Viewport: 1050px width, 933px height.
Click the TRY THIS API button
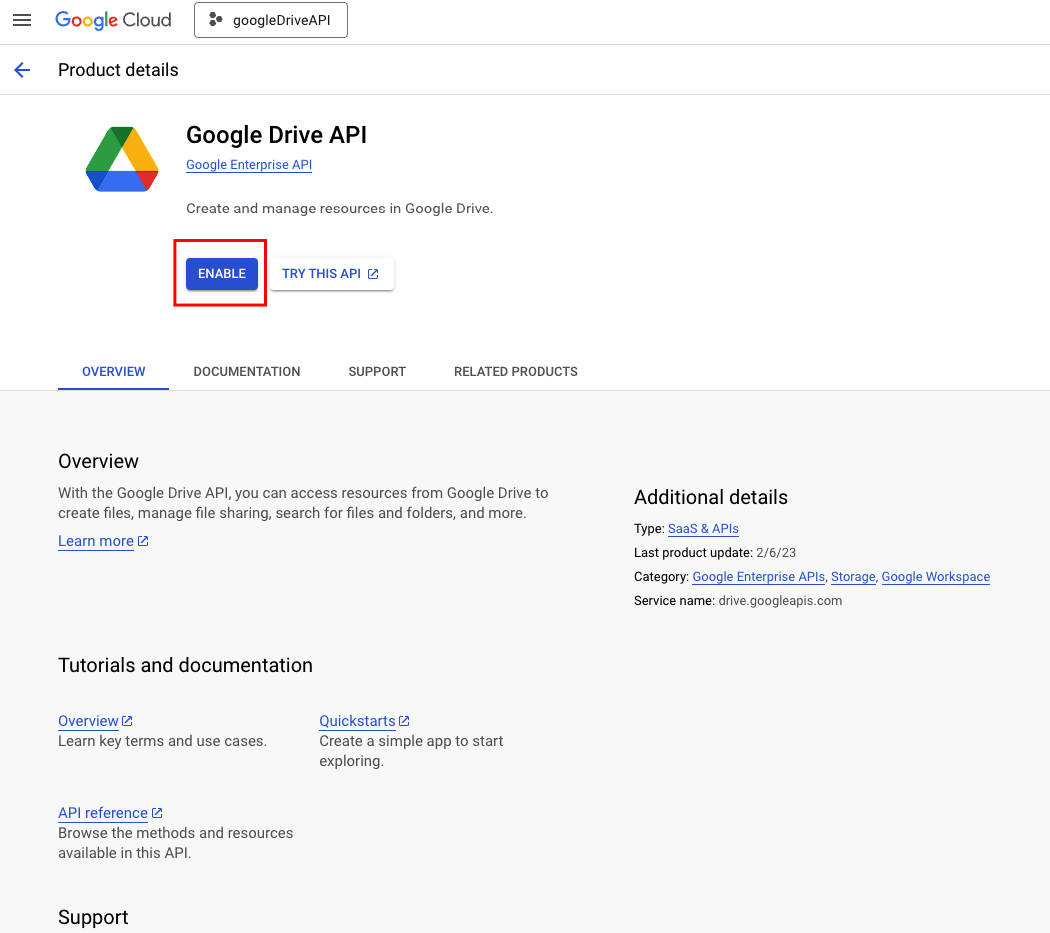pyautogui.click(x=331, y=274)
